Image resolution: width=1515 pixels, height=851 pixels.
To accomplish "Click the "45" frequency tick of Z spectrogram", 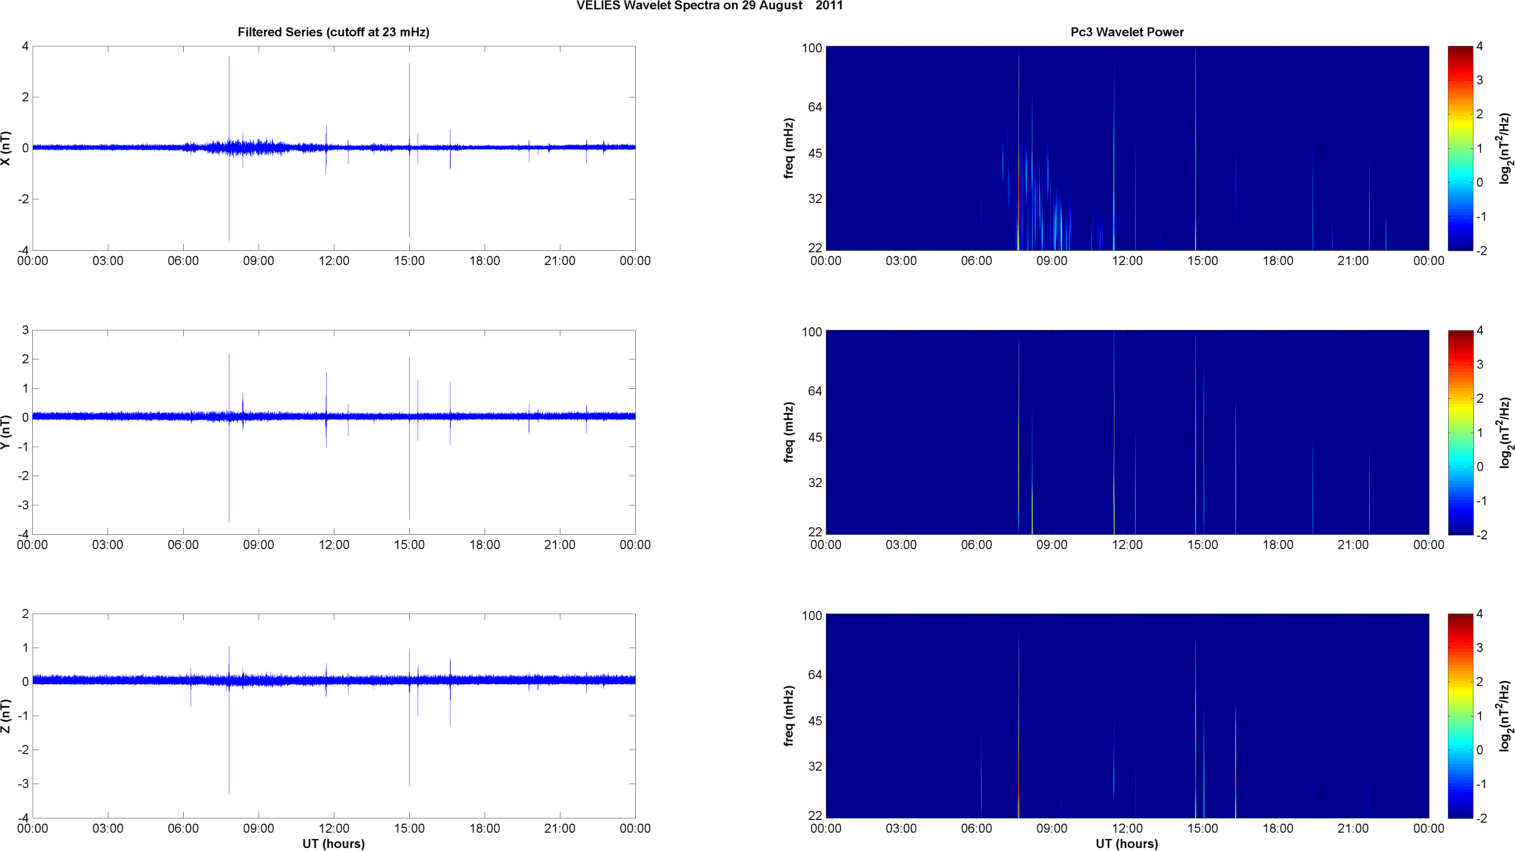I will click(814, 721).
